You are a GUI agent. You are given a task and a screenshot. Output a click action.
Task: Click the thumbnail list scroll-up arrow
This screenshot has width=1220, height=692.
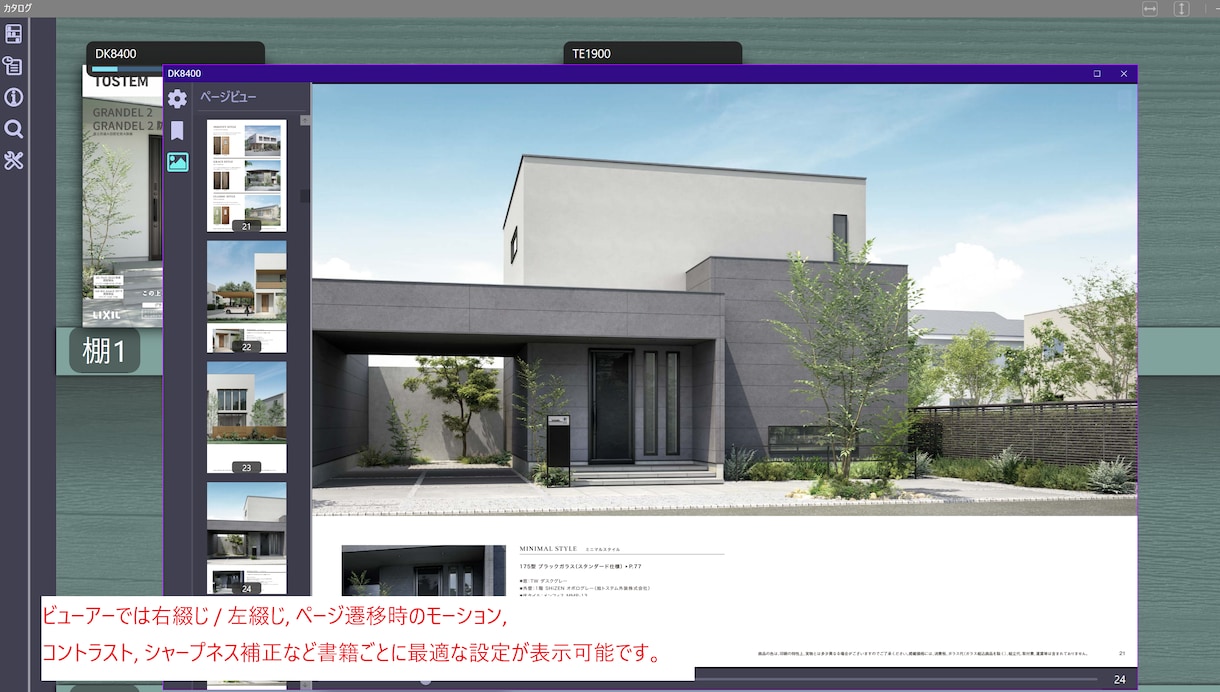tap(305, 121)
